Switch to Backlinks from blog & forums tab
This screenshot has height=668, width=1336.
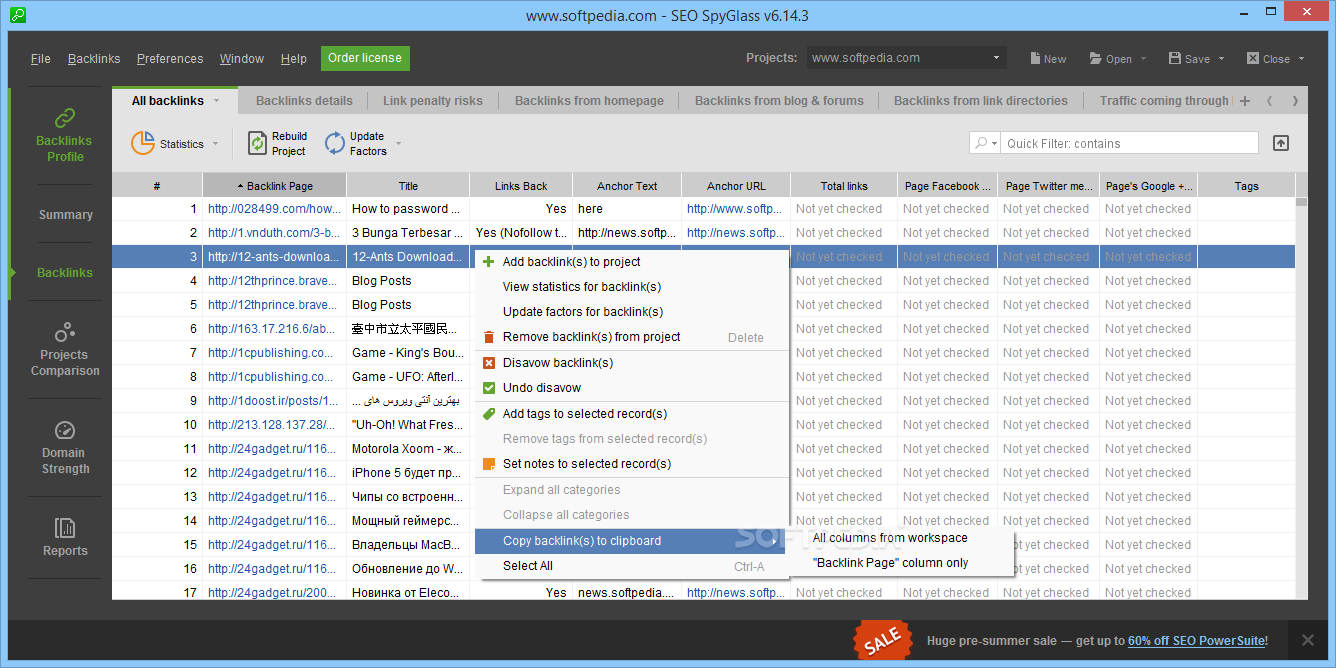(x=779, y=101)
